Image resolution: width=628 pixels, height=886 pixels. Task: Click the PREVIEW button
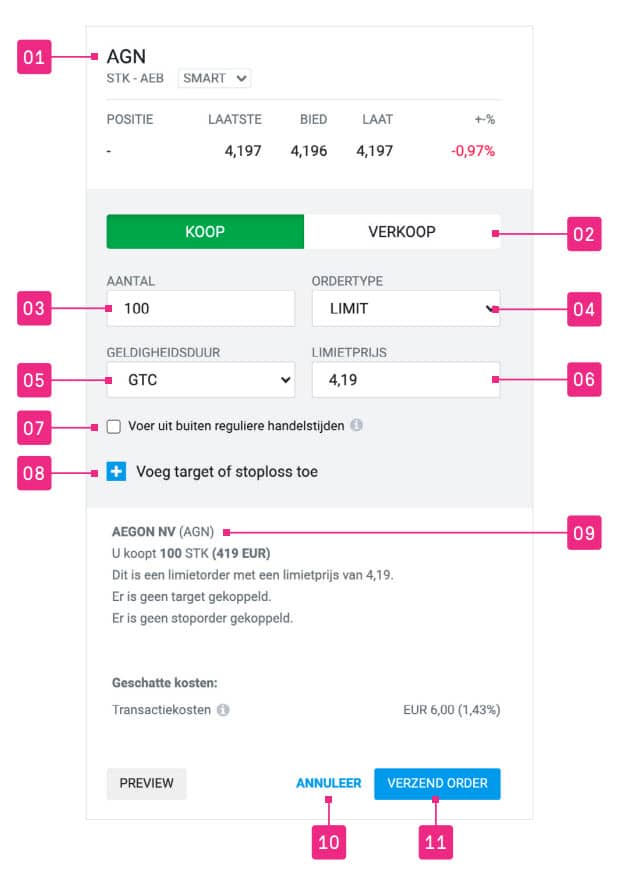click(146, 783)
